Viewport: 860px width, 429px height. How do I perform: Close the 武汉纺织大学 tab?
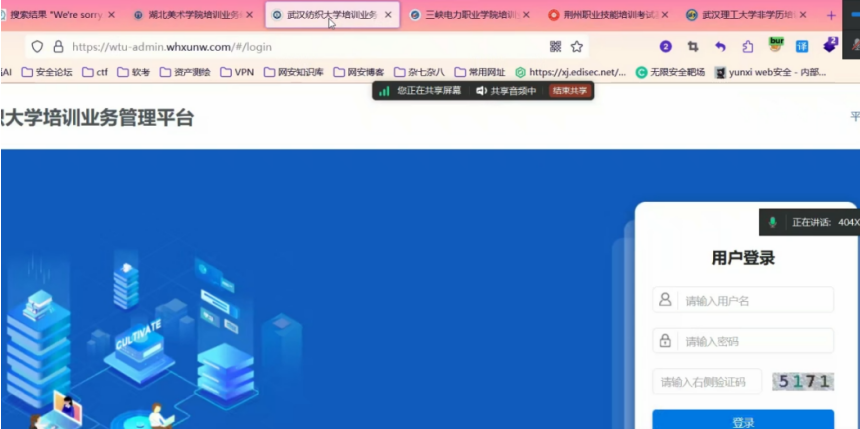click(x=388, y=15)
